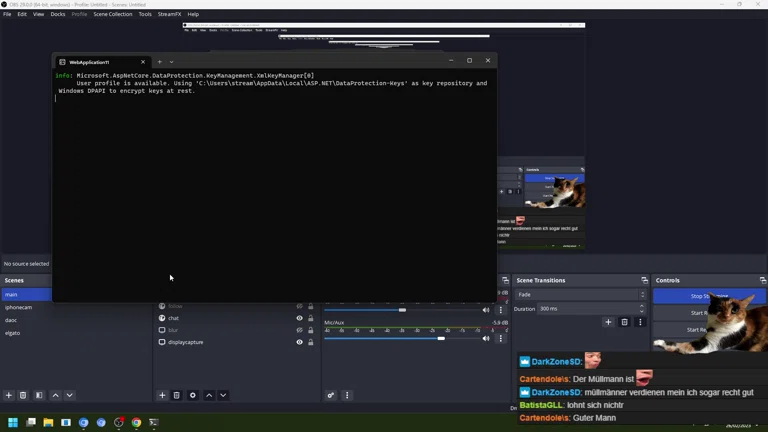Add a new scene transition with plus
The width and height of the screenshot is (768, 432).
(x=608, y=322)
